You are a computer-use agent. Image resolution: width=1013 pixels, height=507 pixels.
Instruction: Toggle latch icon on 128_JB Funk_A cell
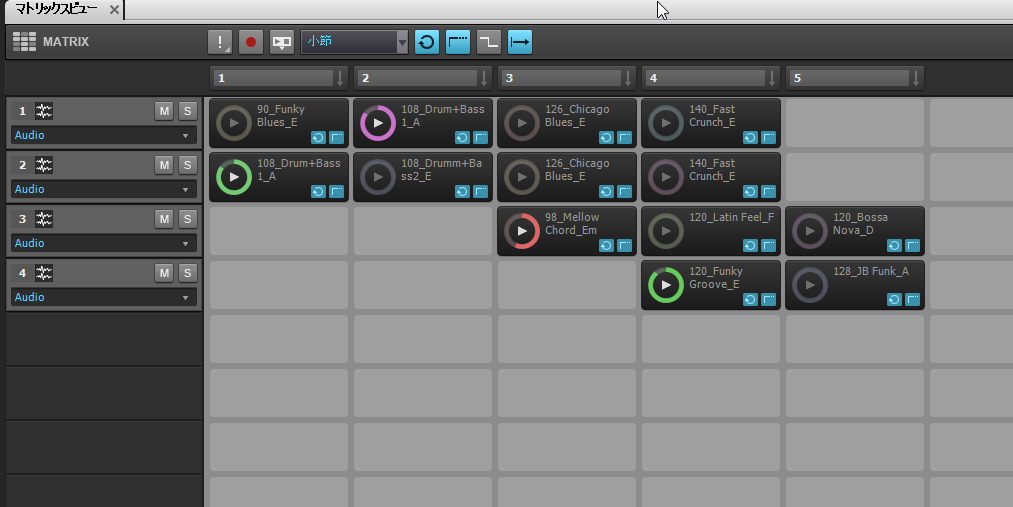913,299
